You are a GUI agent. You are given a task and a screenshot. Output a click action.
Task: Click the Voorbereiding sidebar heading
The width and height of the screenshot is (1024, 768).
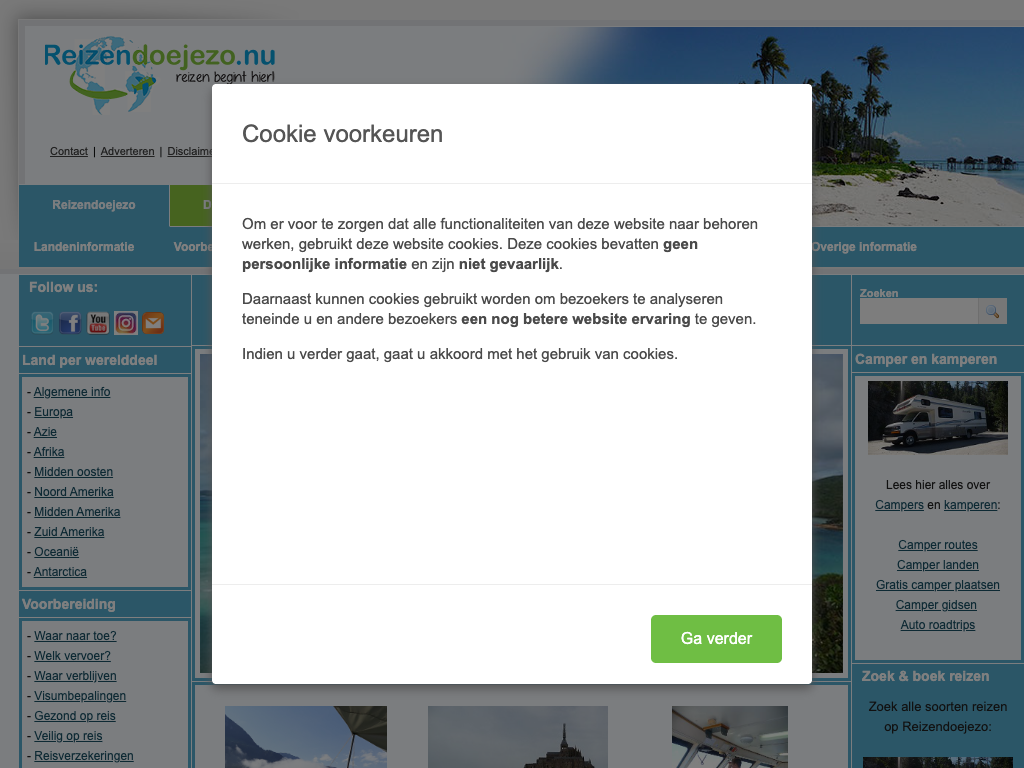[x=69, y=605]
